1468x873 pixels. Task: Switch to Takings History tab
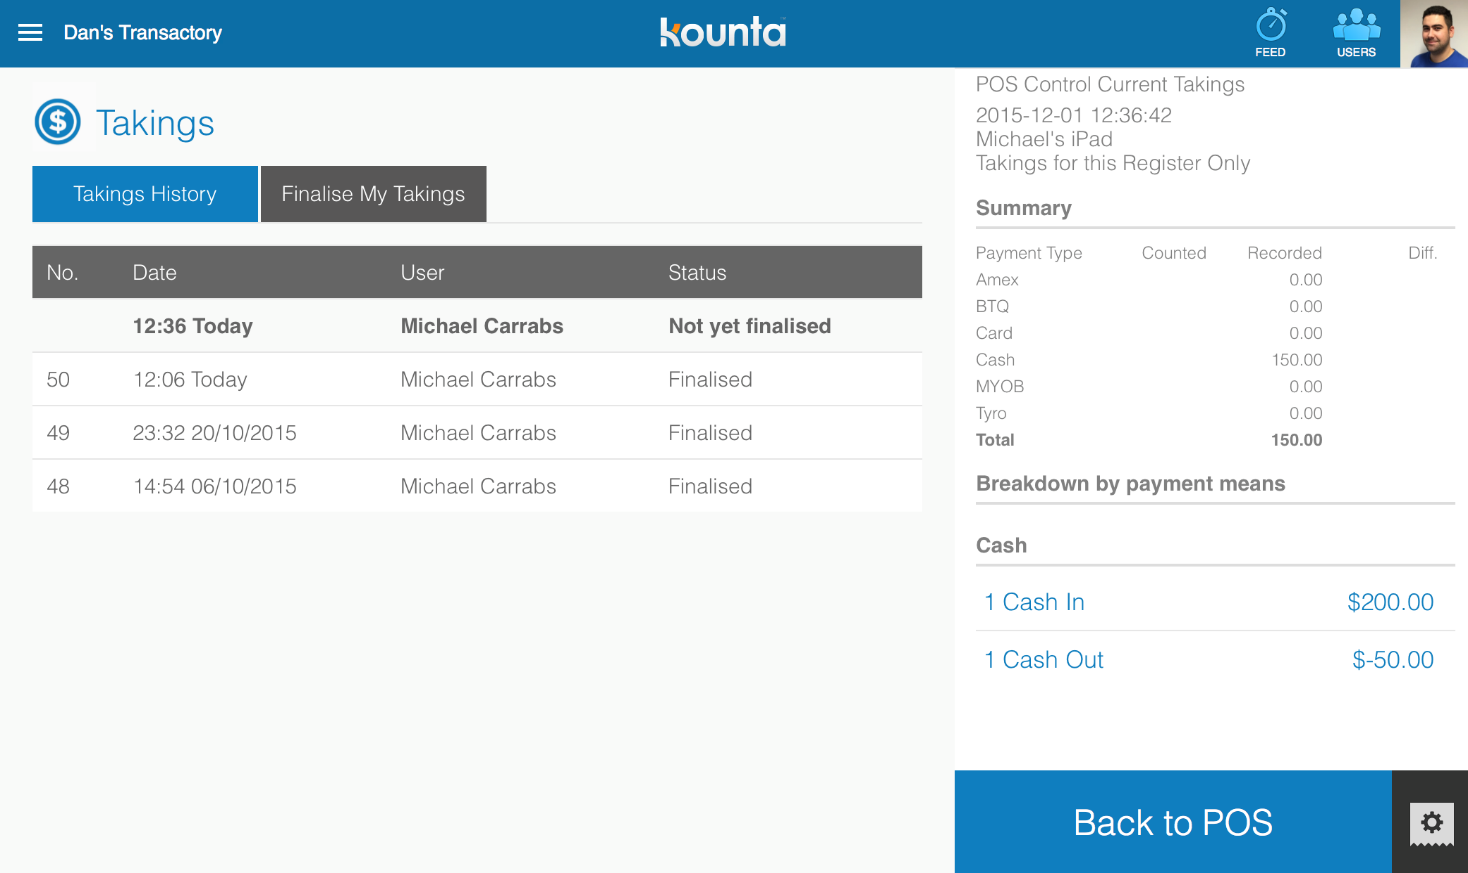point(145,194)
